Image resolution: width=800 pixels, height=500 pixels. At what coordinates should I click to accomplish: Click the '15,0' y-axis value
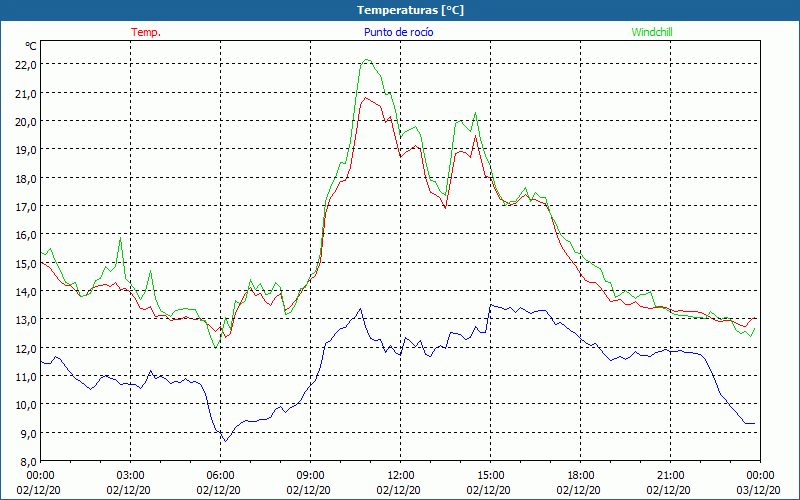tap(27, 263)
